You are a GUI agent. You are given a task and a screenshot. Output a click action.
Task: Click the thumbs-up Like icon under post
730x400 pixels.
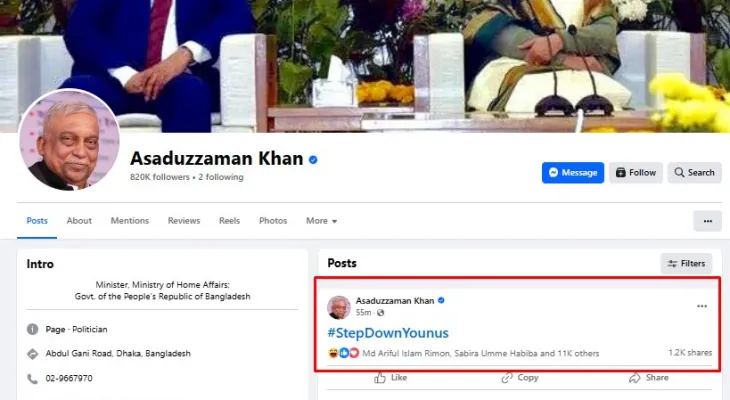[x=380, y=378]
